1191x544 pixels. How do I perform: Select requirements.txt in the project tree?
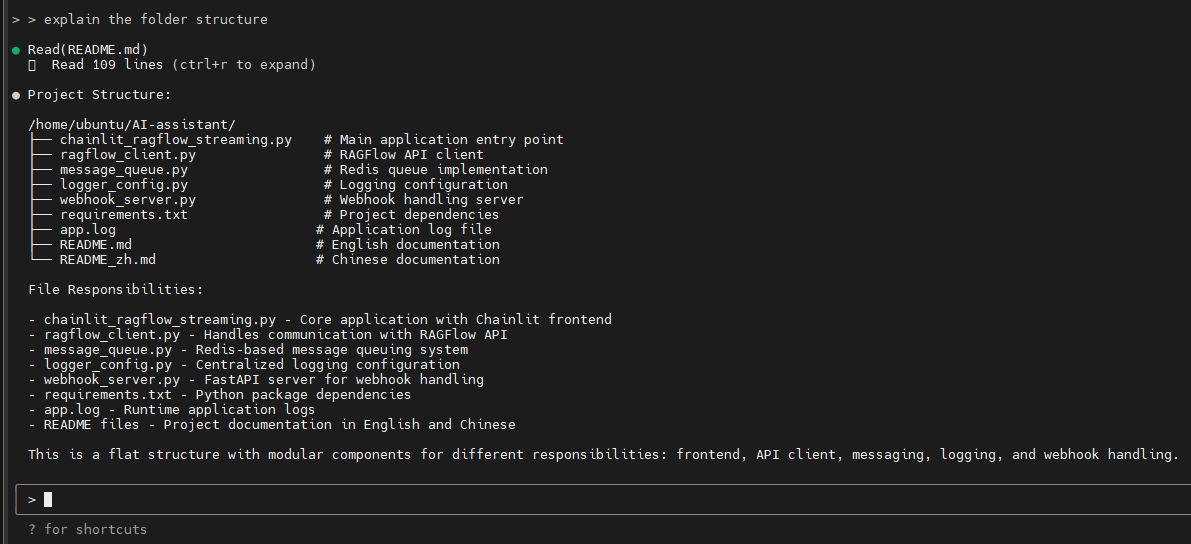(x=123, y=215)
